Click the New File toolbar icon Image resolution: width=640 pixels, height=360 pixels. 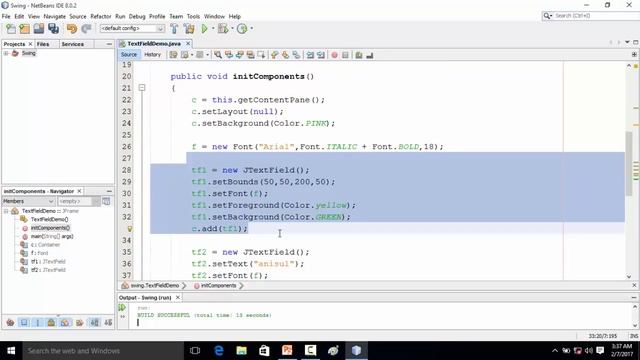click(x=11, y=29)
